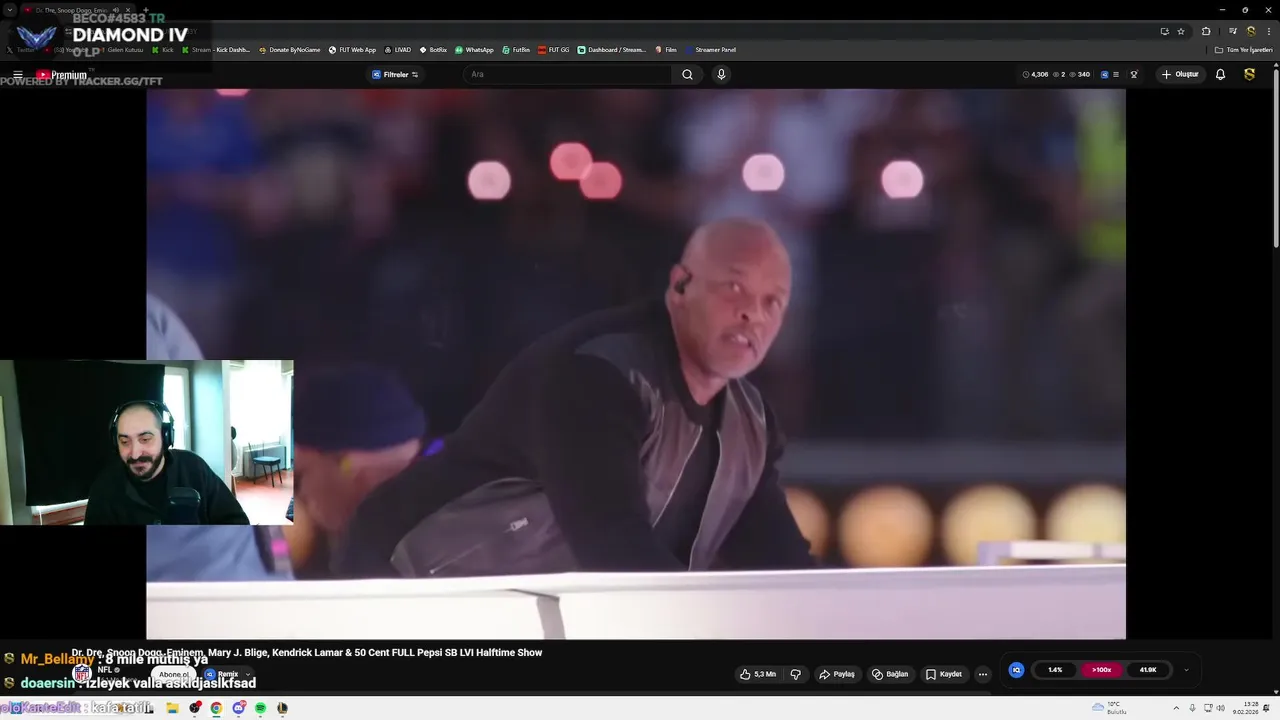
Task: Open the WhatsApp bookmark
Action: click(474, 50)
